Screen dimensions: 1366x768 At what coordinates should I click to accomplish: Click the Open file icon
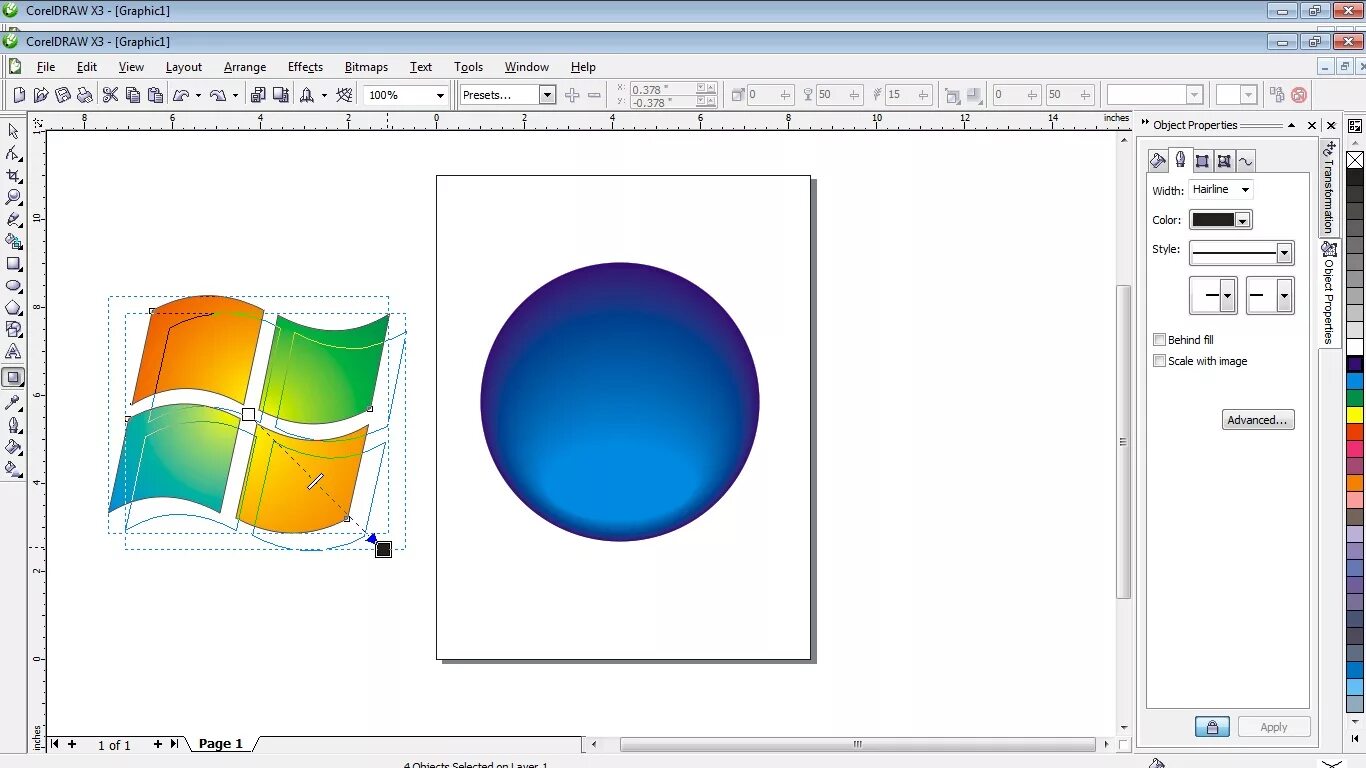point(41,95)
